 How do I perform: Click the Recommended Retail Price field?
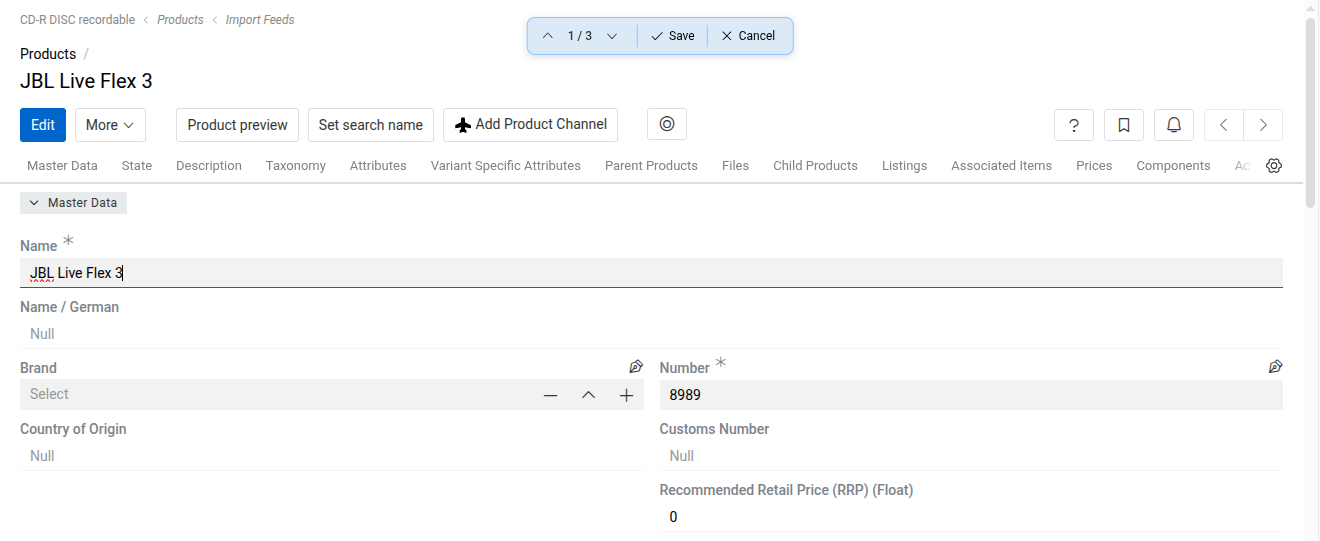tap(971, 517)
